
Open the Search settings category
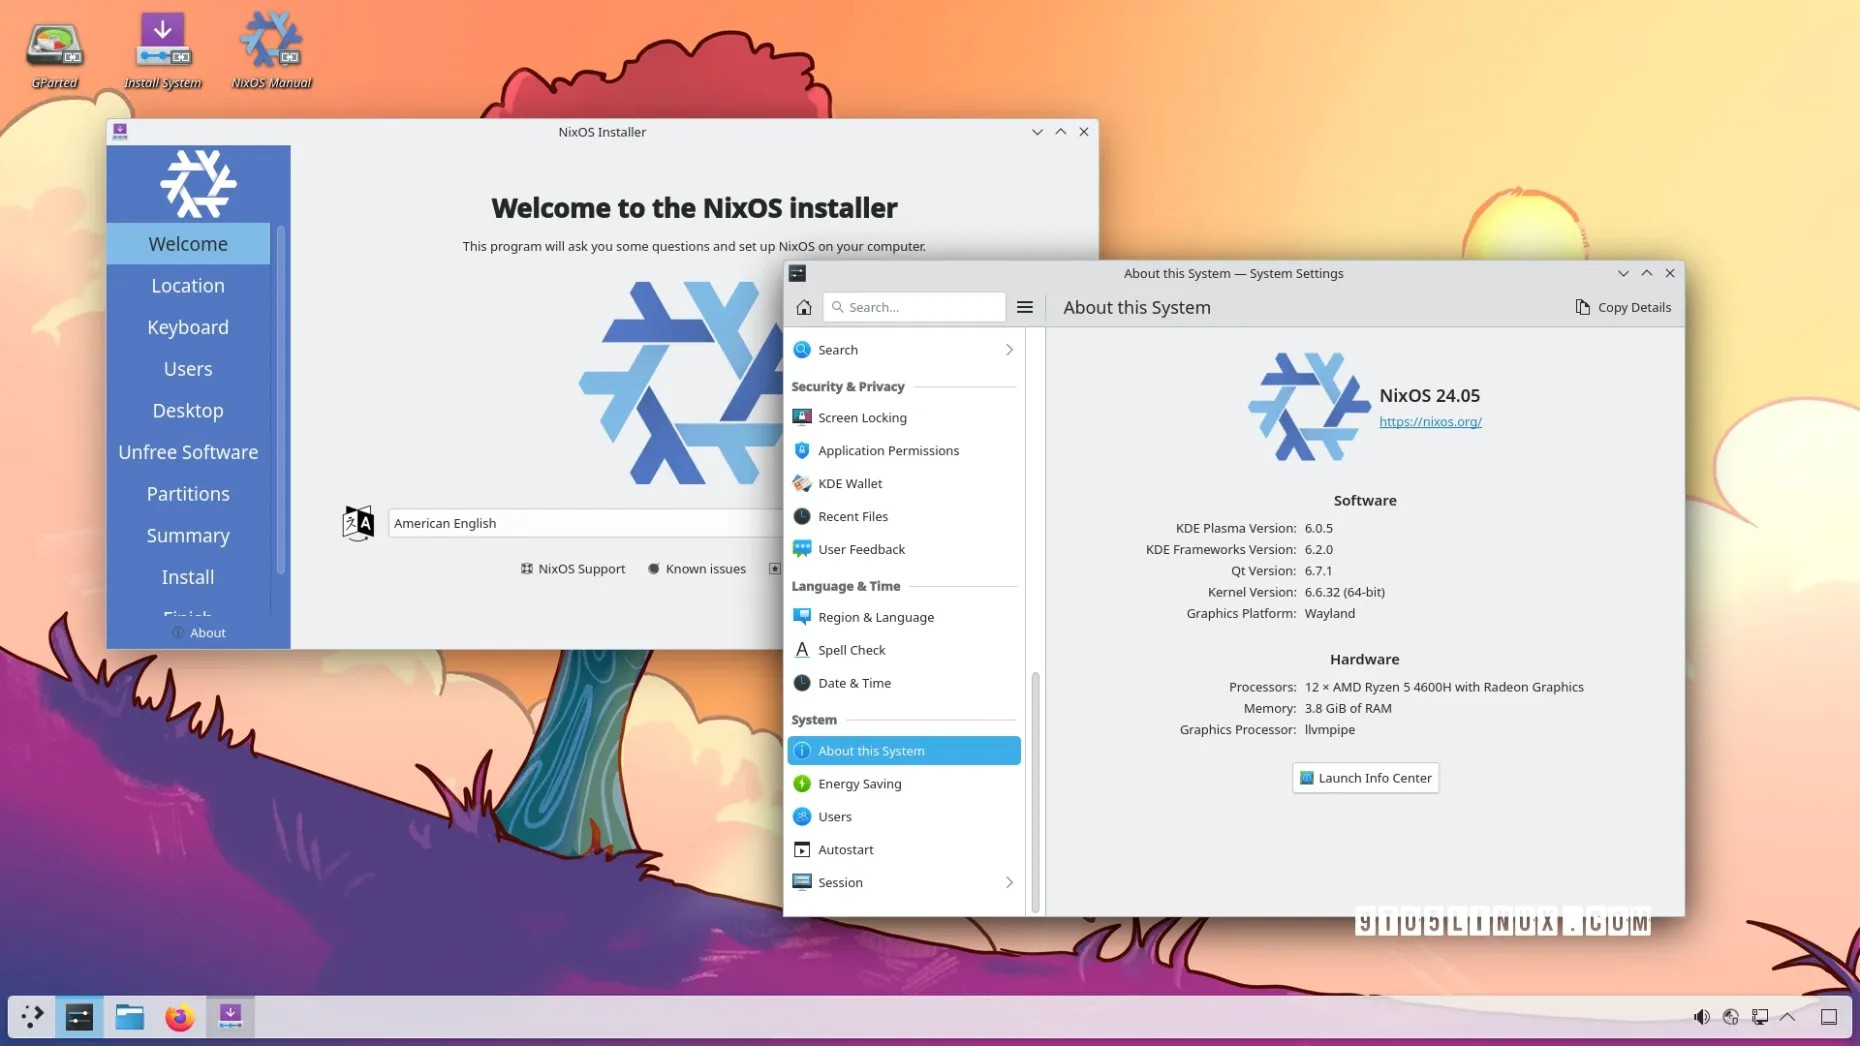(x=904, y=350)
